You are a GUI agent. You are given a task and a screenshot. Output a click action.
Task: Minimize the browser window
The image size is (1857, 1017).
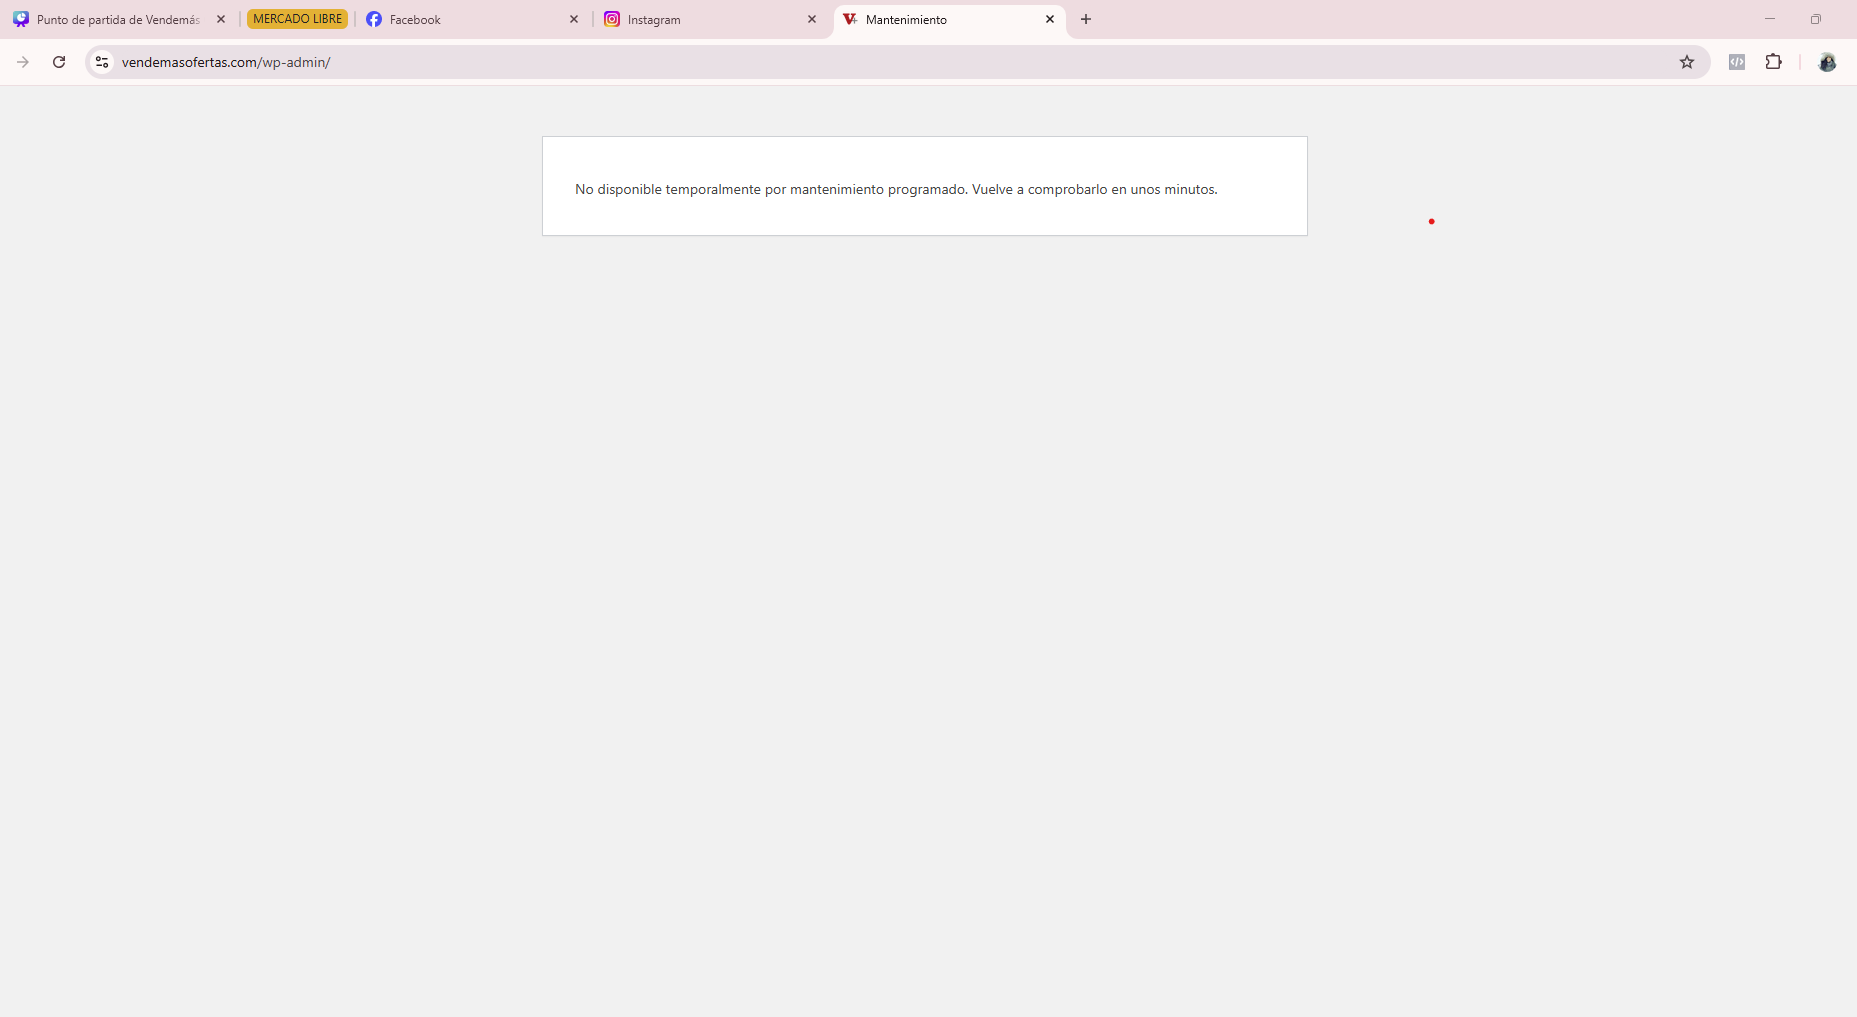click(x=1770, y=19)
